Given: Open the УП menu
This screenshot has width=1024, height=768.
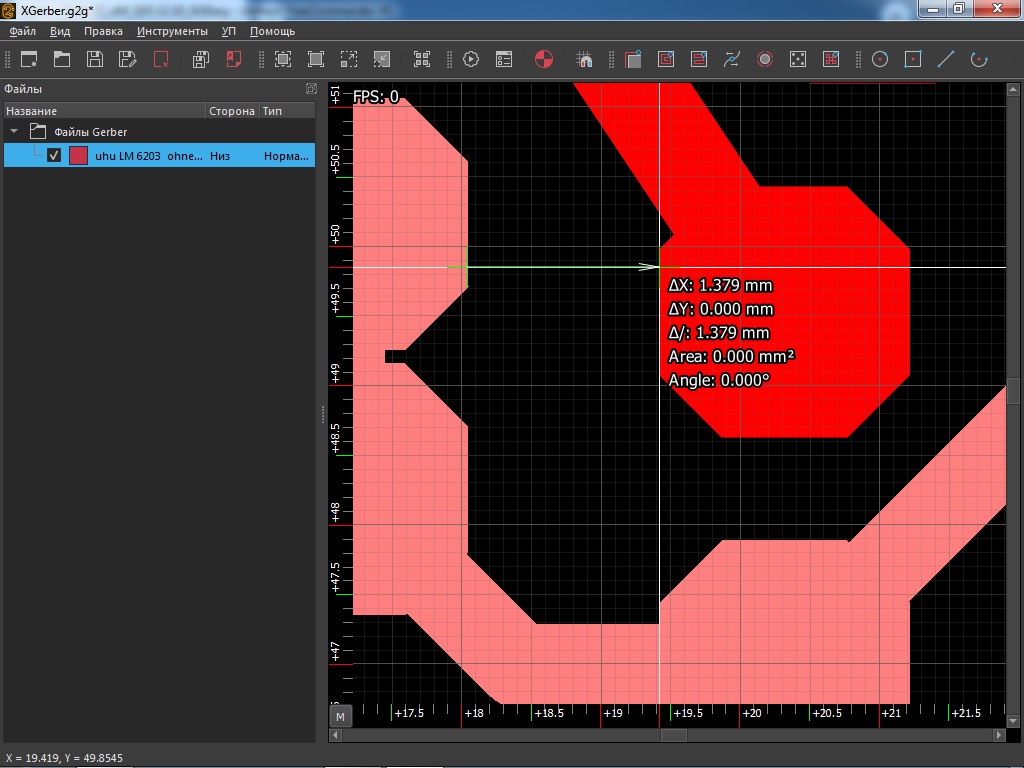Looking at the screenshot, I should coord(229,31).
